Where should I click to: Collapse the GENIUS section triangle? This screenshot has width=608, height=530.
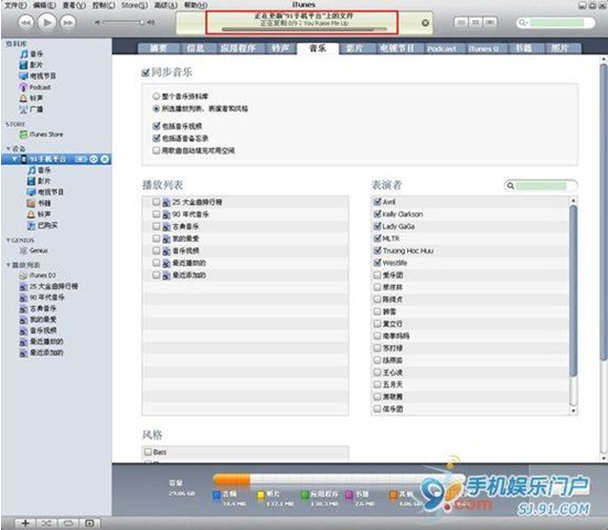click(8, 240)
